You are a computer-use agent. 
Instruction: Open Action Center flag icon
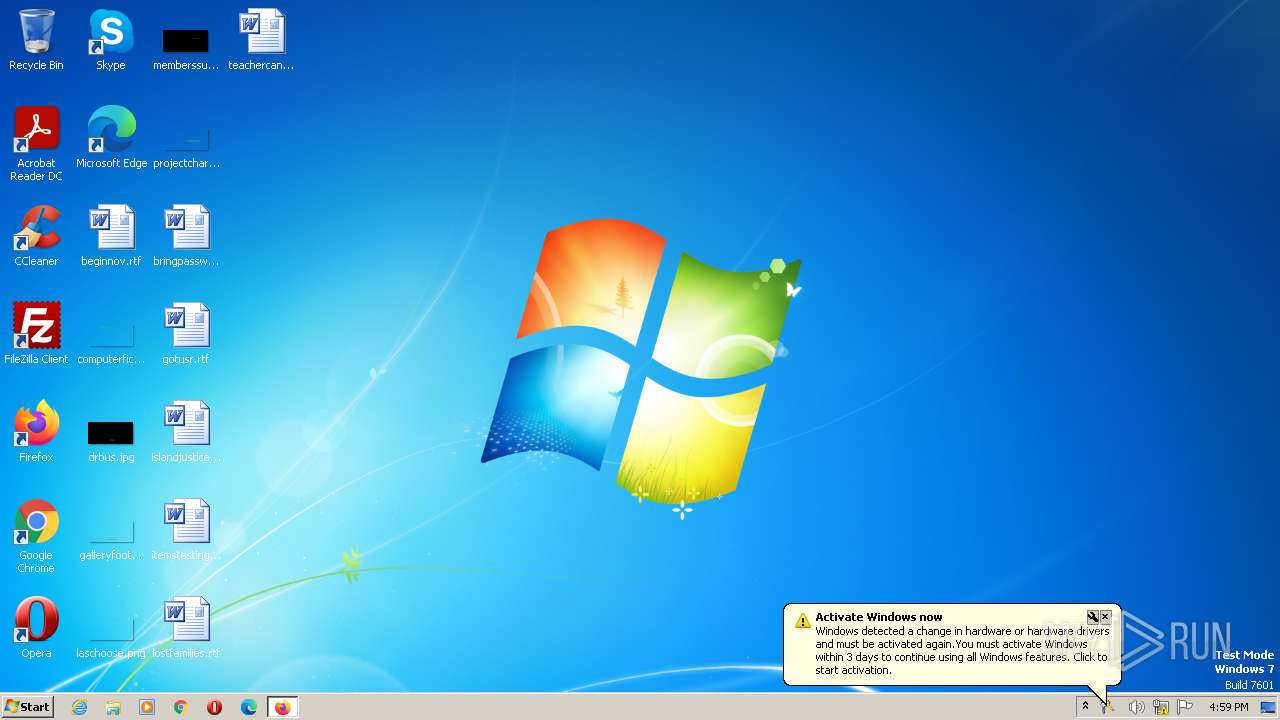(1185, 707)
